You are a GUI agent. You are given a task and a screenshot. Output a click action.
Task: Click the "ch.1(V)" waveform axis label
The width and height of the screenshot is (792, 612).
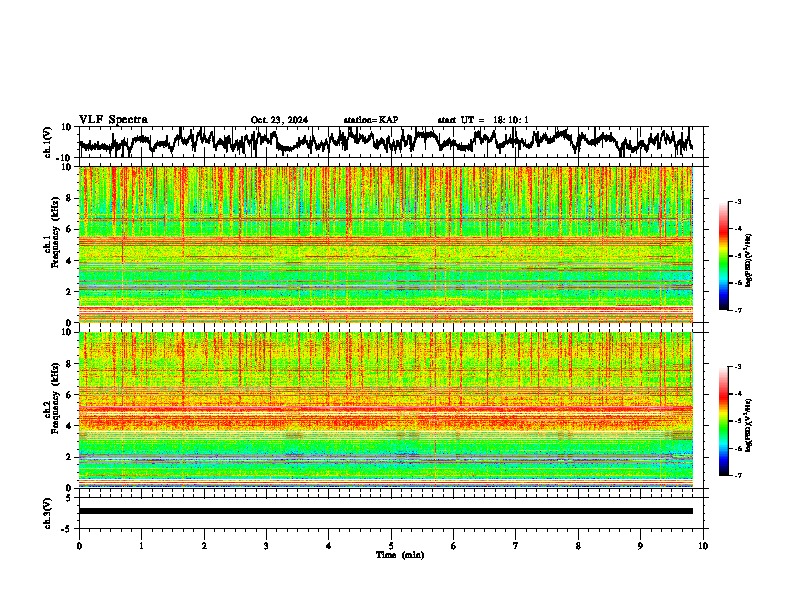[x=48, y=142]
